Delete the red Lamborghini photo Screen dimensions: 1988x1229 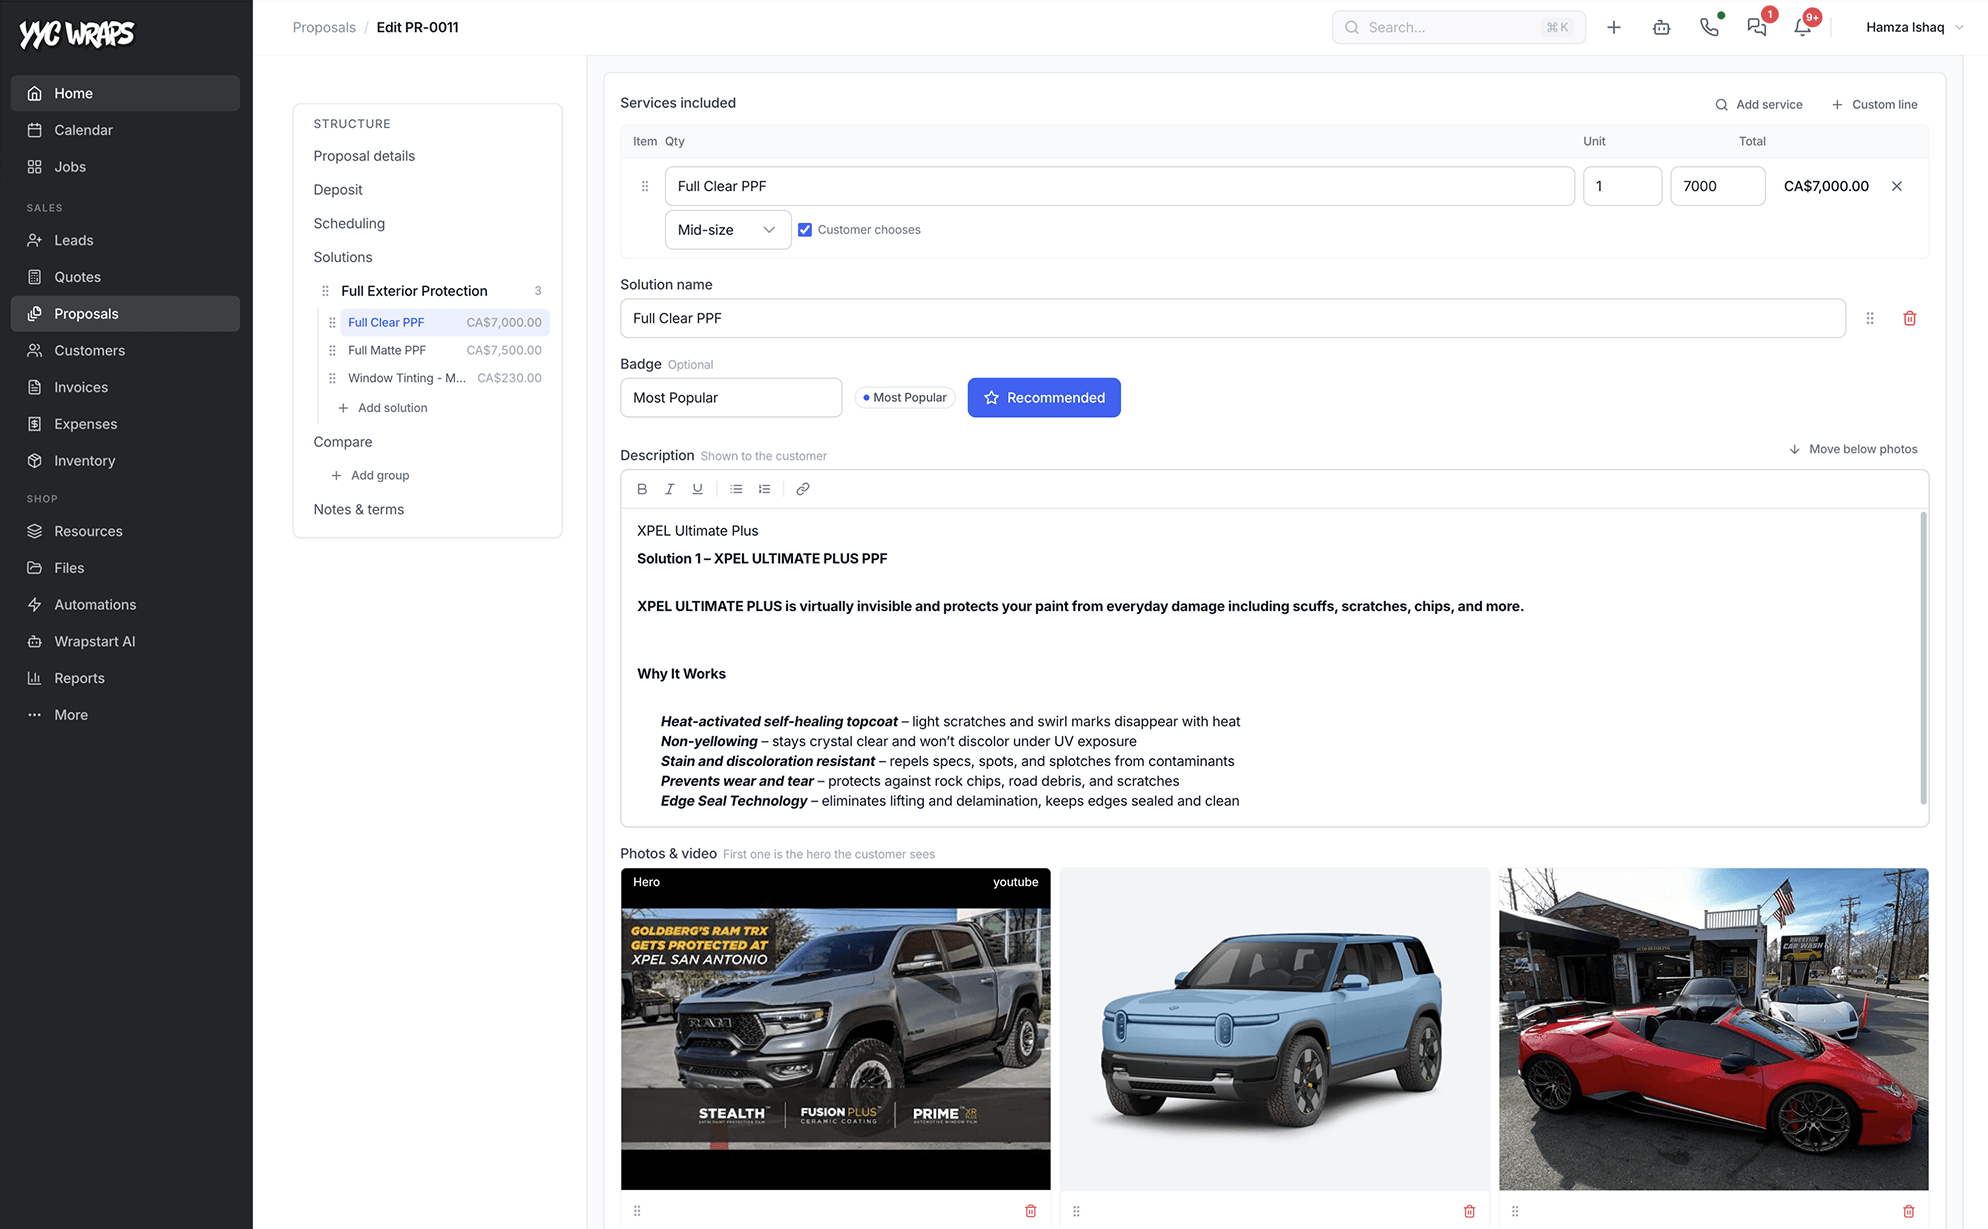pos(1908,1211)
